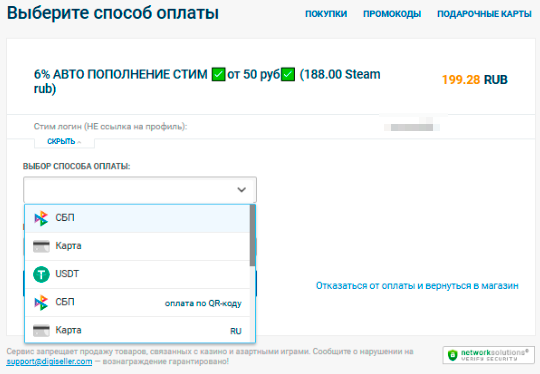Image resolution: width=540 pixels, height=374 pixels.
Task: Click the green checkmark before 'от 50 руб'
Action: [218, 74]
